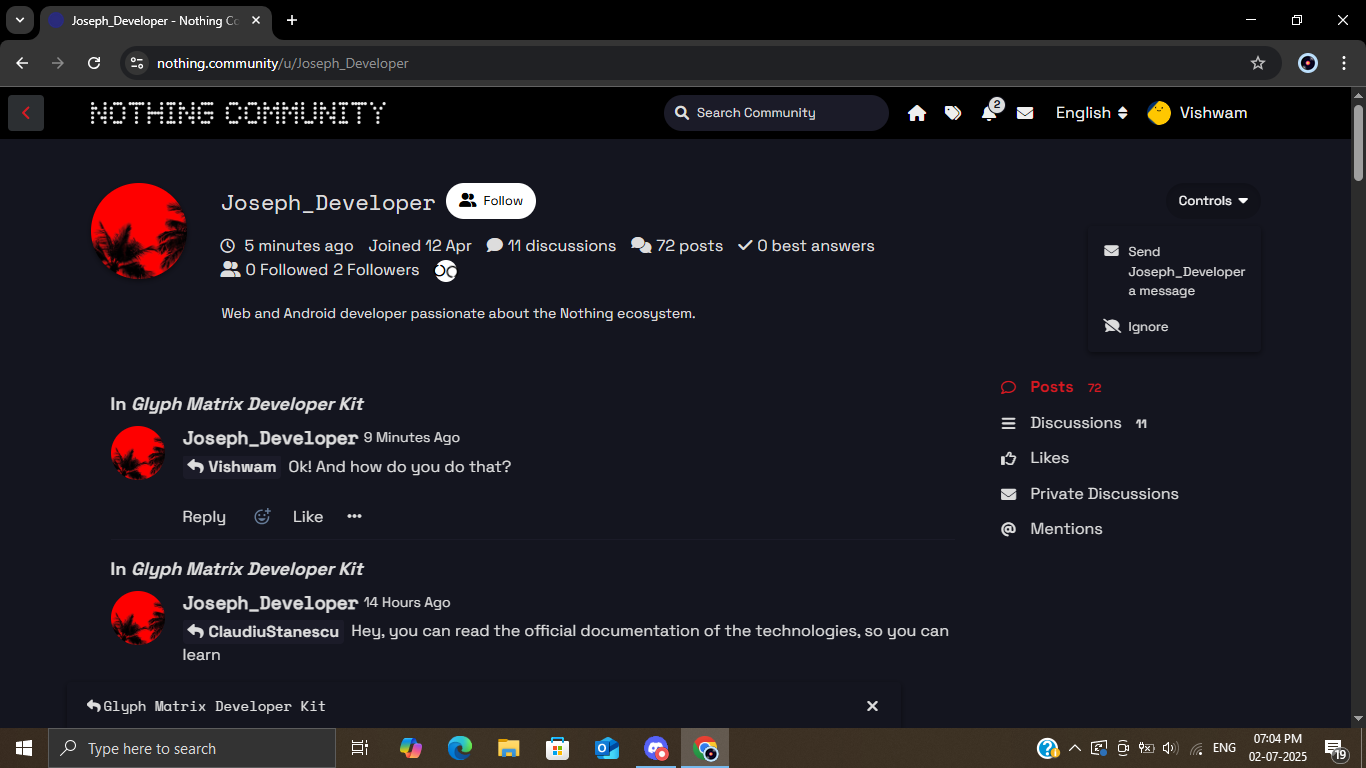Switch to the Discussions tab
Image resolution: width=1366 pixels, height=768 pixels.
click(x=1075, y=423)
